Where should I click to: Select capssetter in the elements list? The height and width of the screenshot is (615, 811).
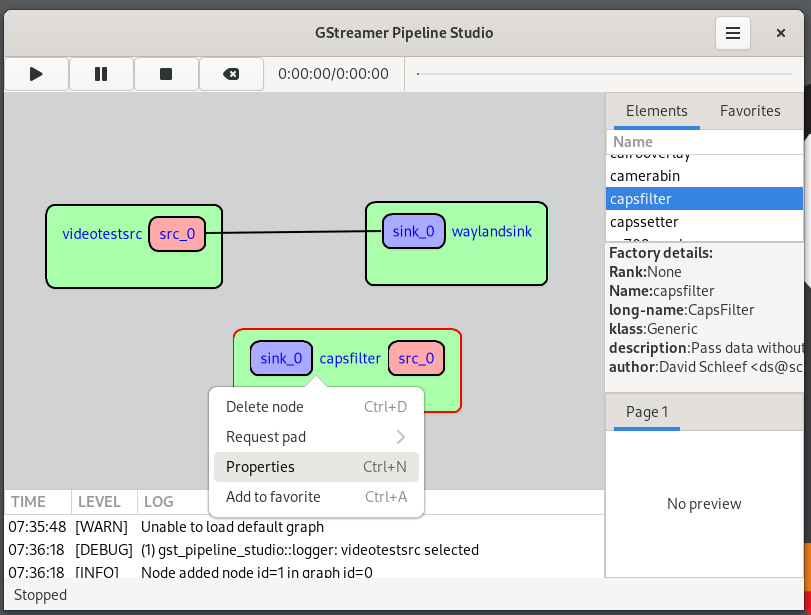[x=704, y=222]
